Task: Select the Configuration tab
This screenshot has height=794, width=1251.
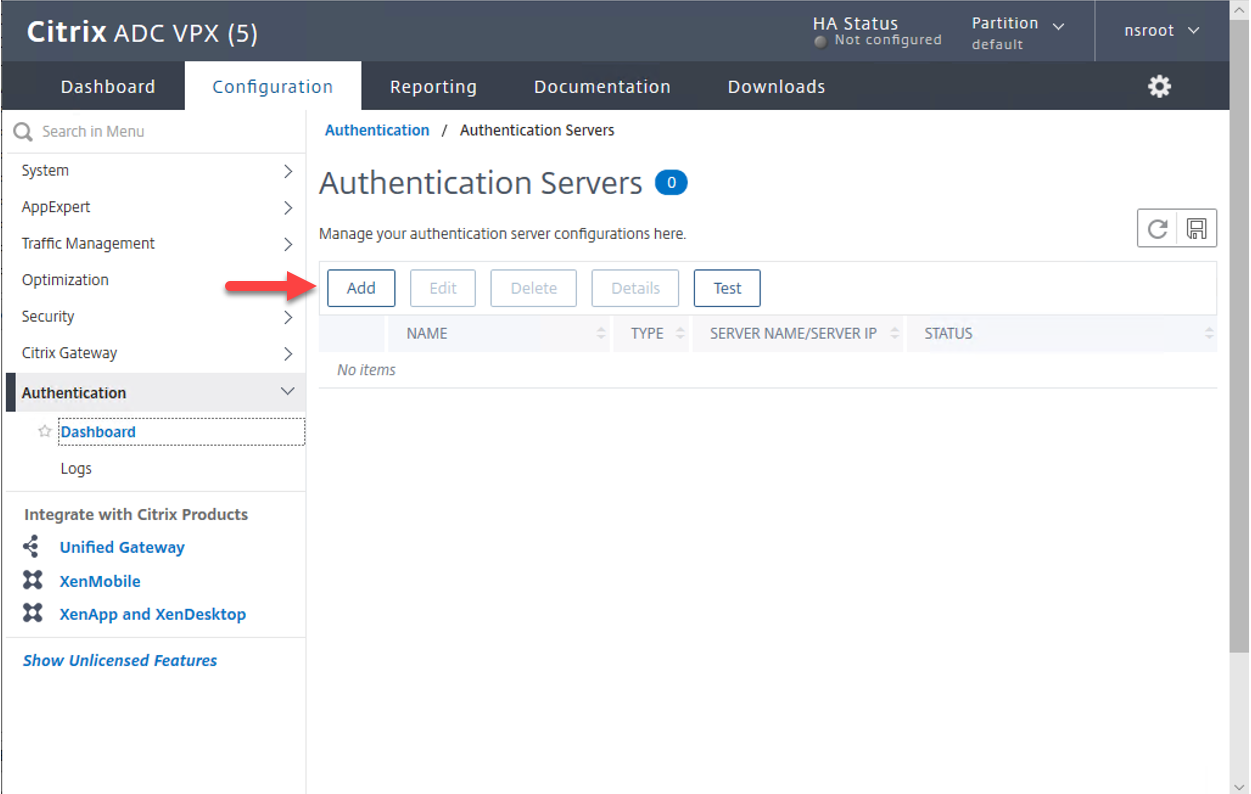Action: point(273,87)
